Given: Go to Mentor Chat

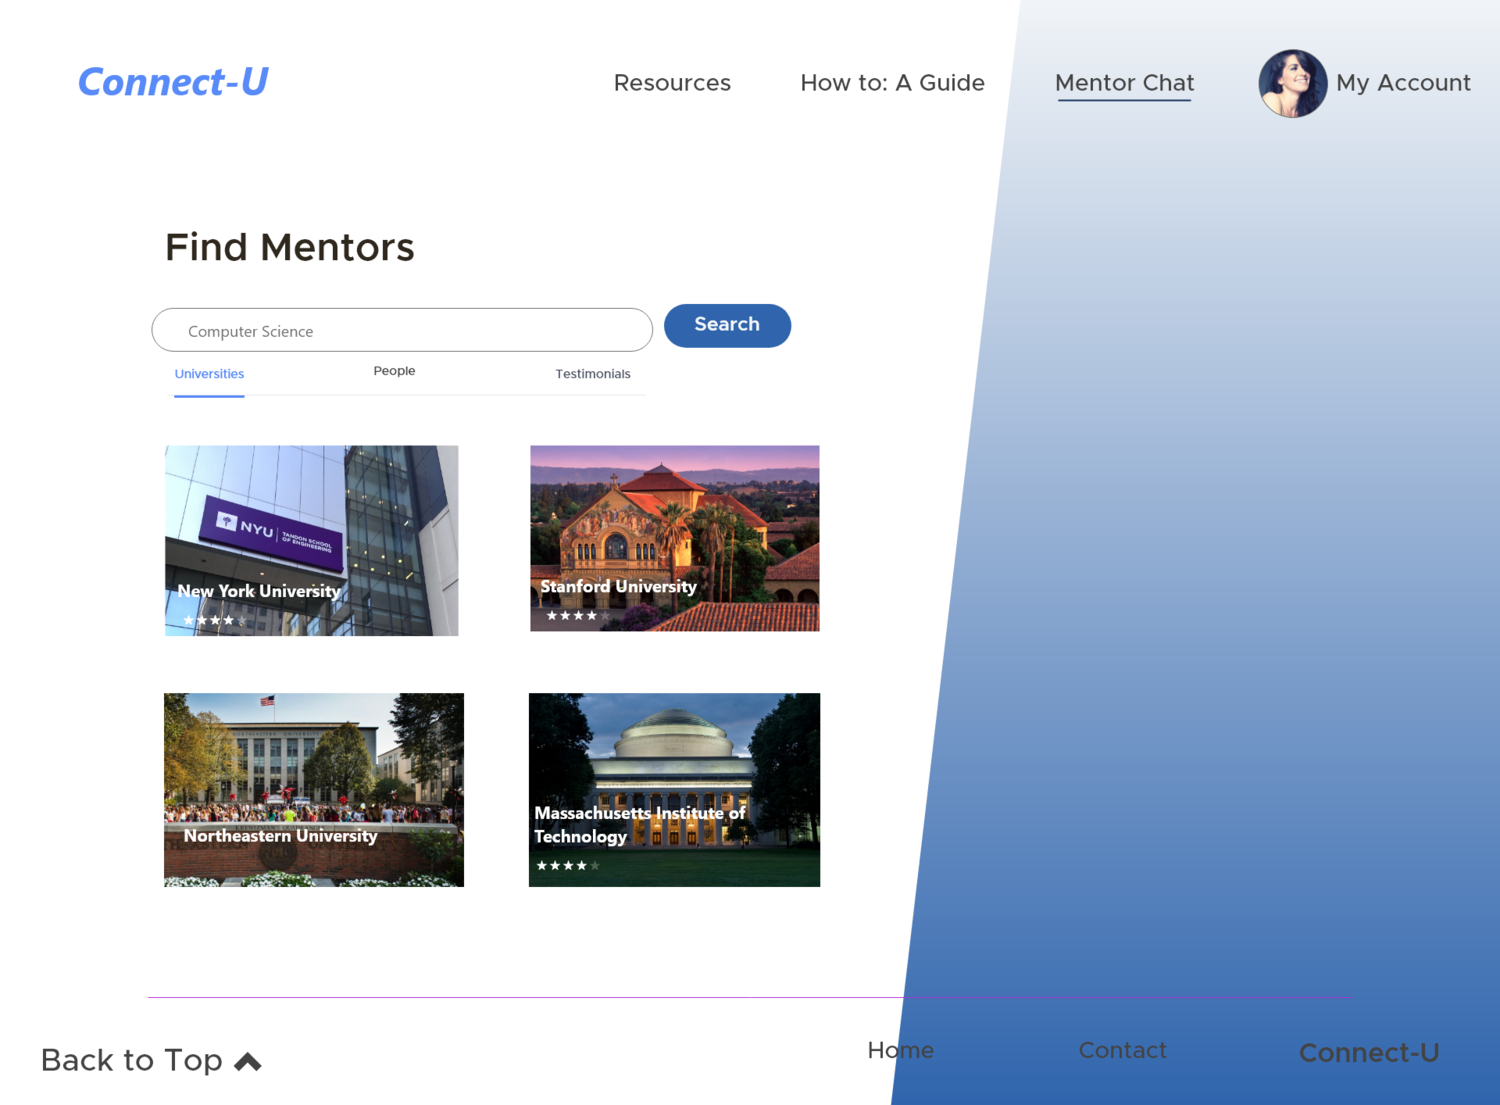Looking at the screenshot, I should [x=1124, y=83].
